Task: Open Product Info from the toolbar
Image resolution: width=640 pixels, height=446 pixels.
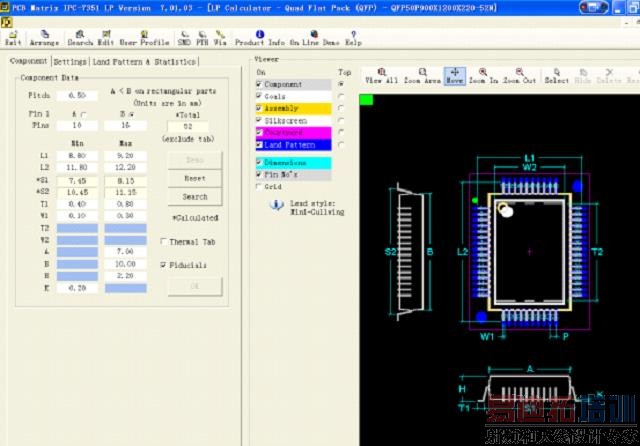Action: point(260,38)
